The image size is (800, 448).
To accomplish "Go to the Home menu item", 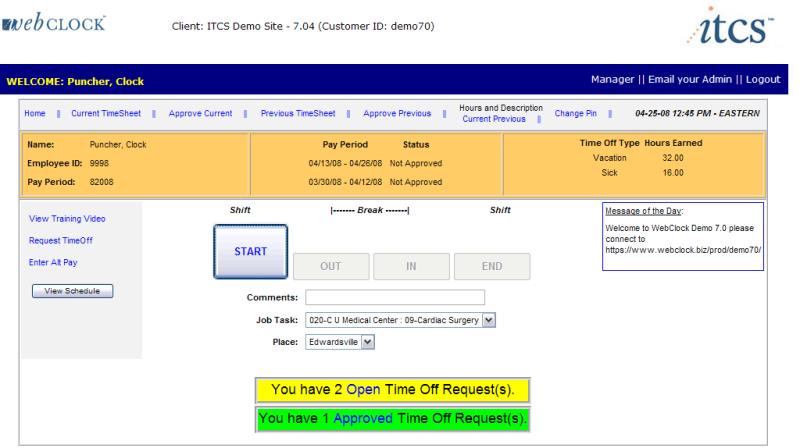I will point(35,113).
